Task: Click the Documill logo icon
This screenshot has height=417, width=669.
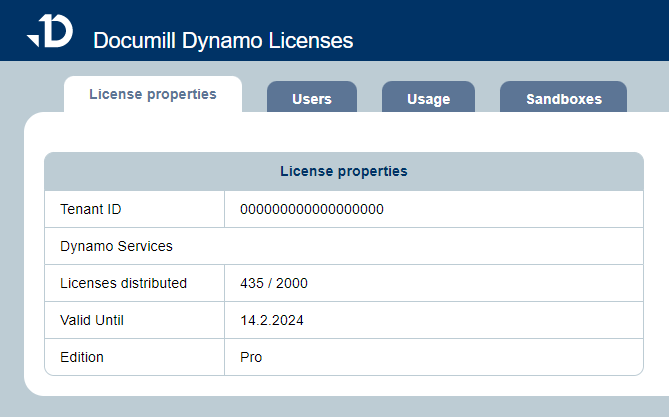Action: tap(50, 31)
